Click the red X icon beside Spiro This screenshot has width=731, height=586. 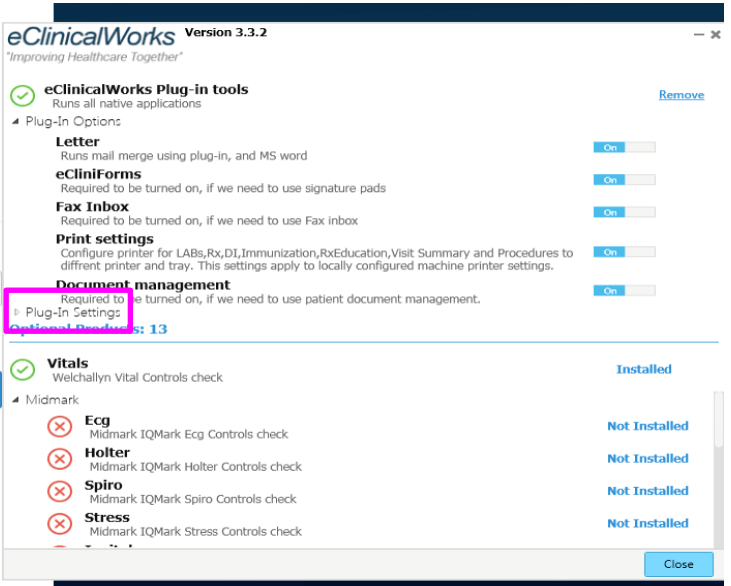pos(60,491)
